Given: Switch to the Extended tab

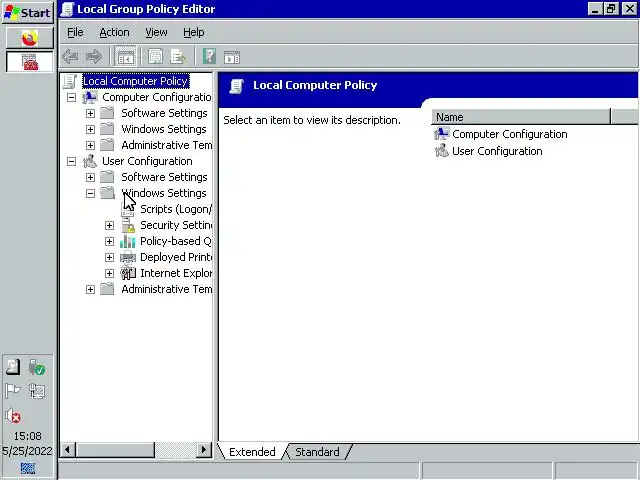Looking at the screenshot, I should (252, 452).
